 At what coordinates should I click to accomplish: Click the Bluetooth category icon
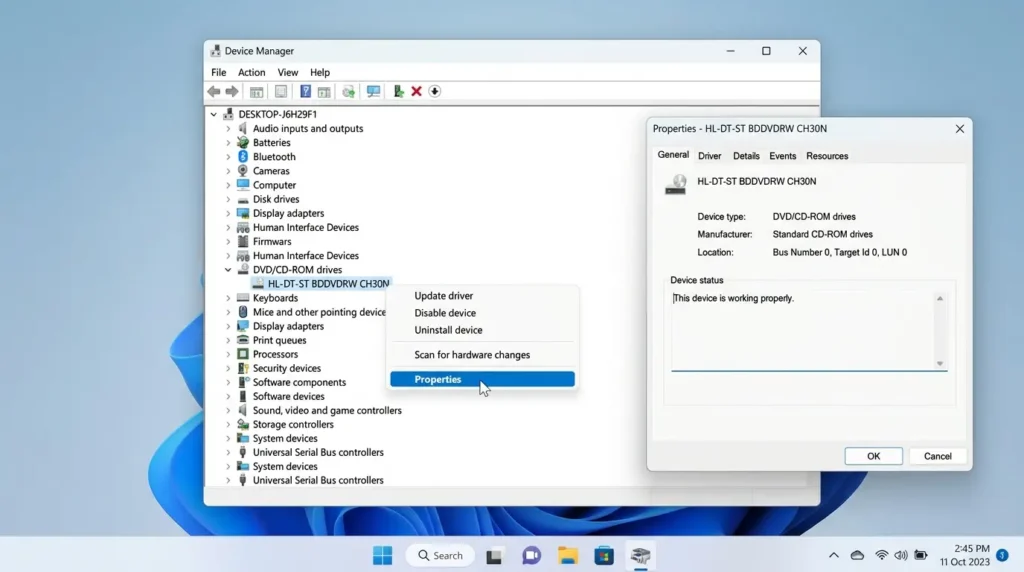[x=243, y=157]
